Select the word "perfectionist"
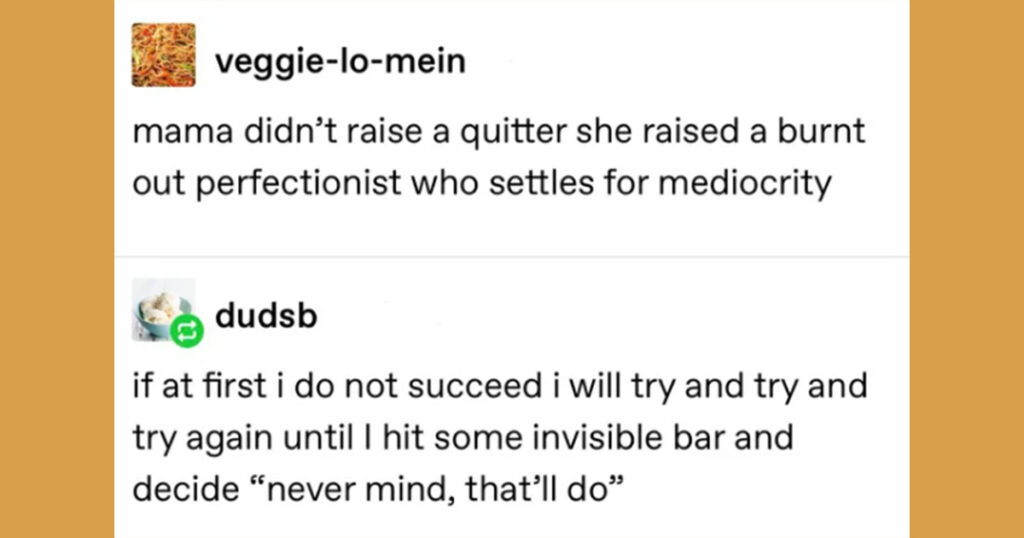 tap(298, 183)
